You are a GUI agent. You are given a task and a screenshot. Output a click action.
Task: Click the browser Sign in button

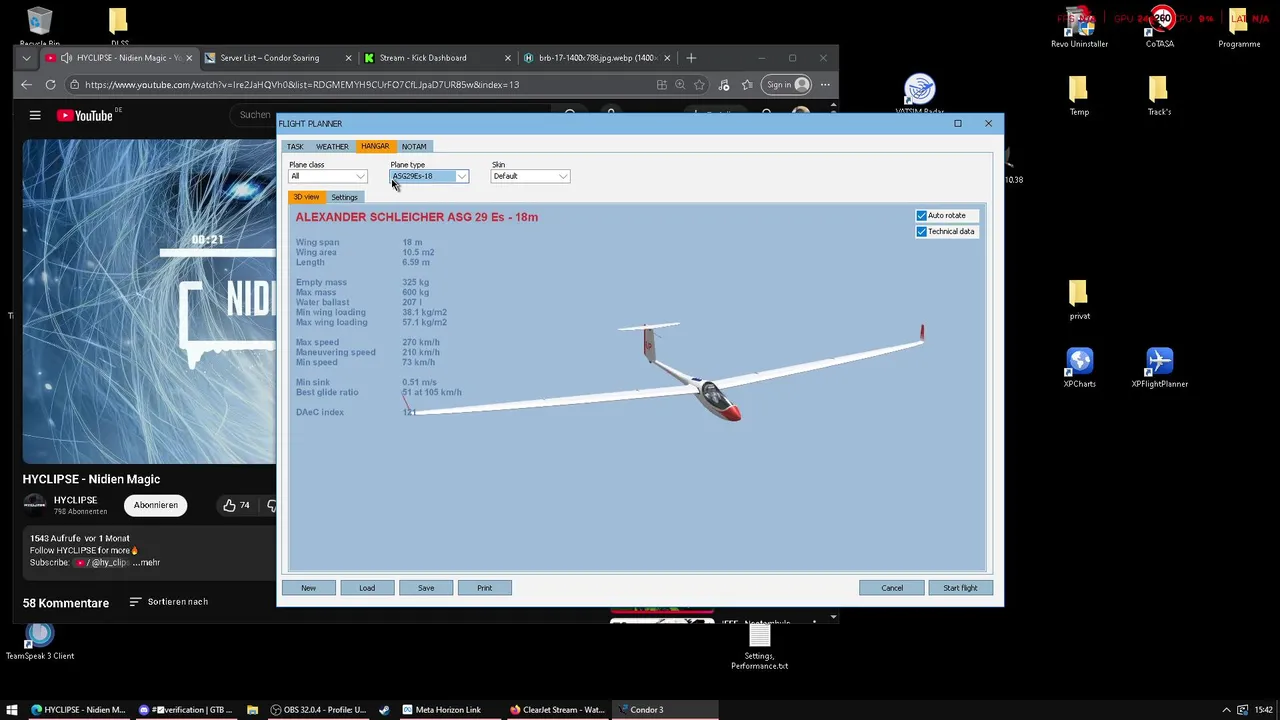click(x=786, y=85)
